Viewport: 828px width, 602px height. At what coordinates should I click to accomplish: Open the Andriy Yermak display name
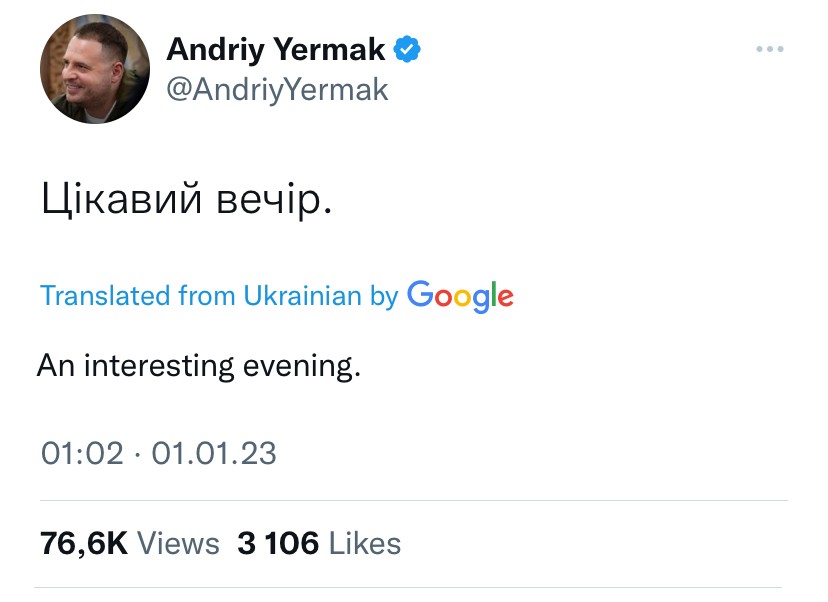coord(275,48)
